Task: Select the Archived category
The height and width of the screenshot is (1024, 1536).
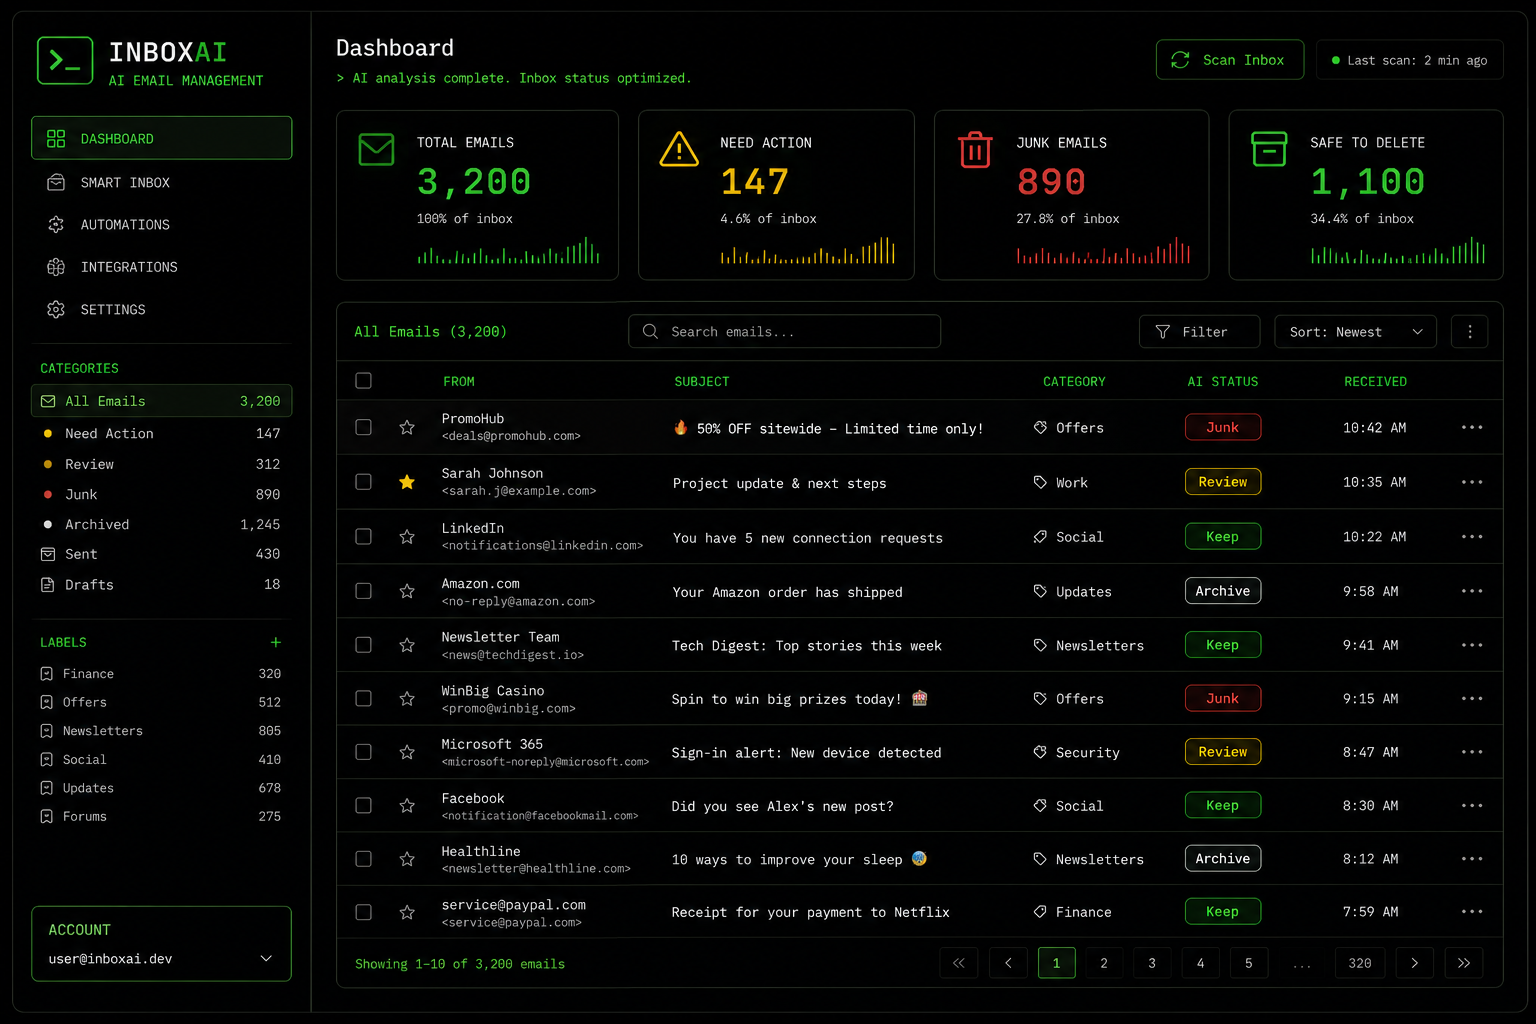Action: [161, 524]
